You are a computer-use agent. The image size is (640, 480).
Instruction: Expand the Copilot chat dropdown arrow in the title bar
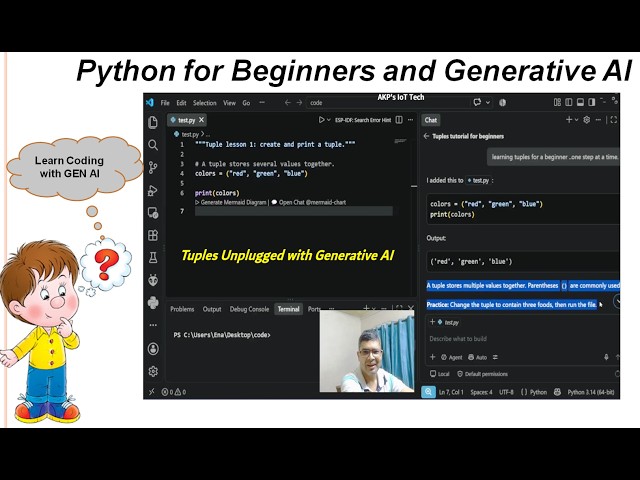[x=488, y=102]
